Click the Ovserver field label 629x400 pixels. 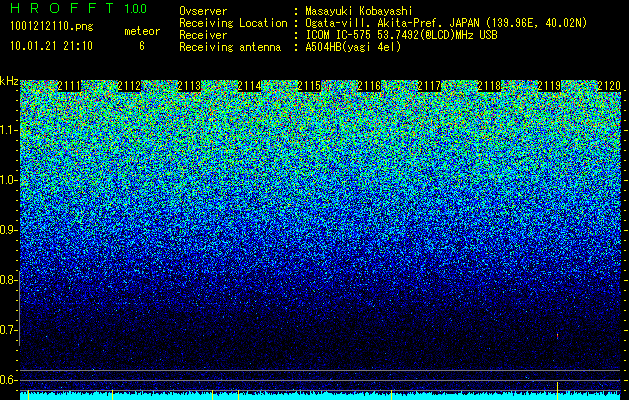(203, 11)
